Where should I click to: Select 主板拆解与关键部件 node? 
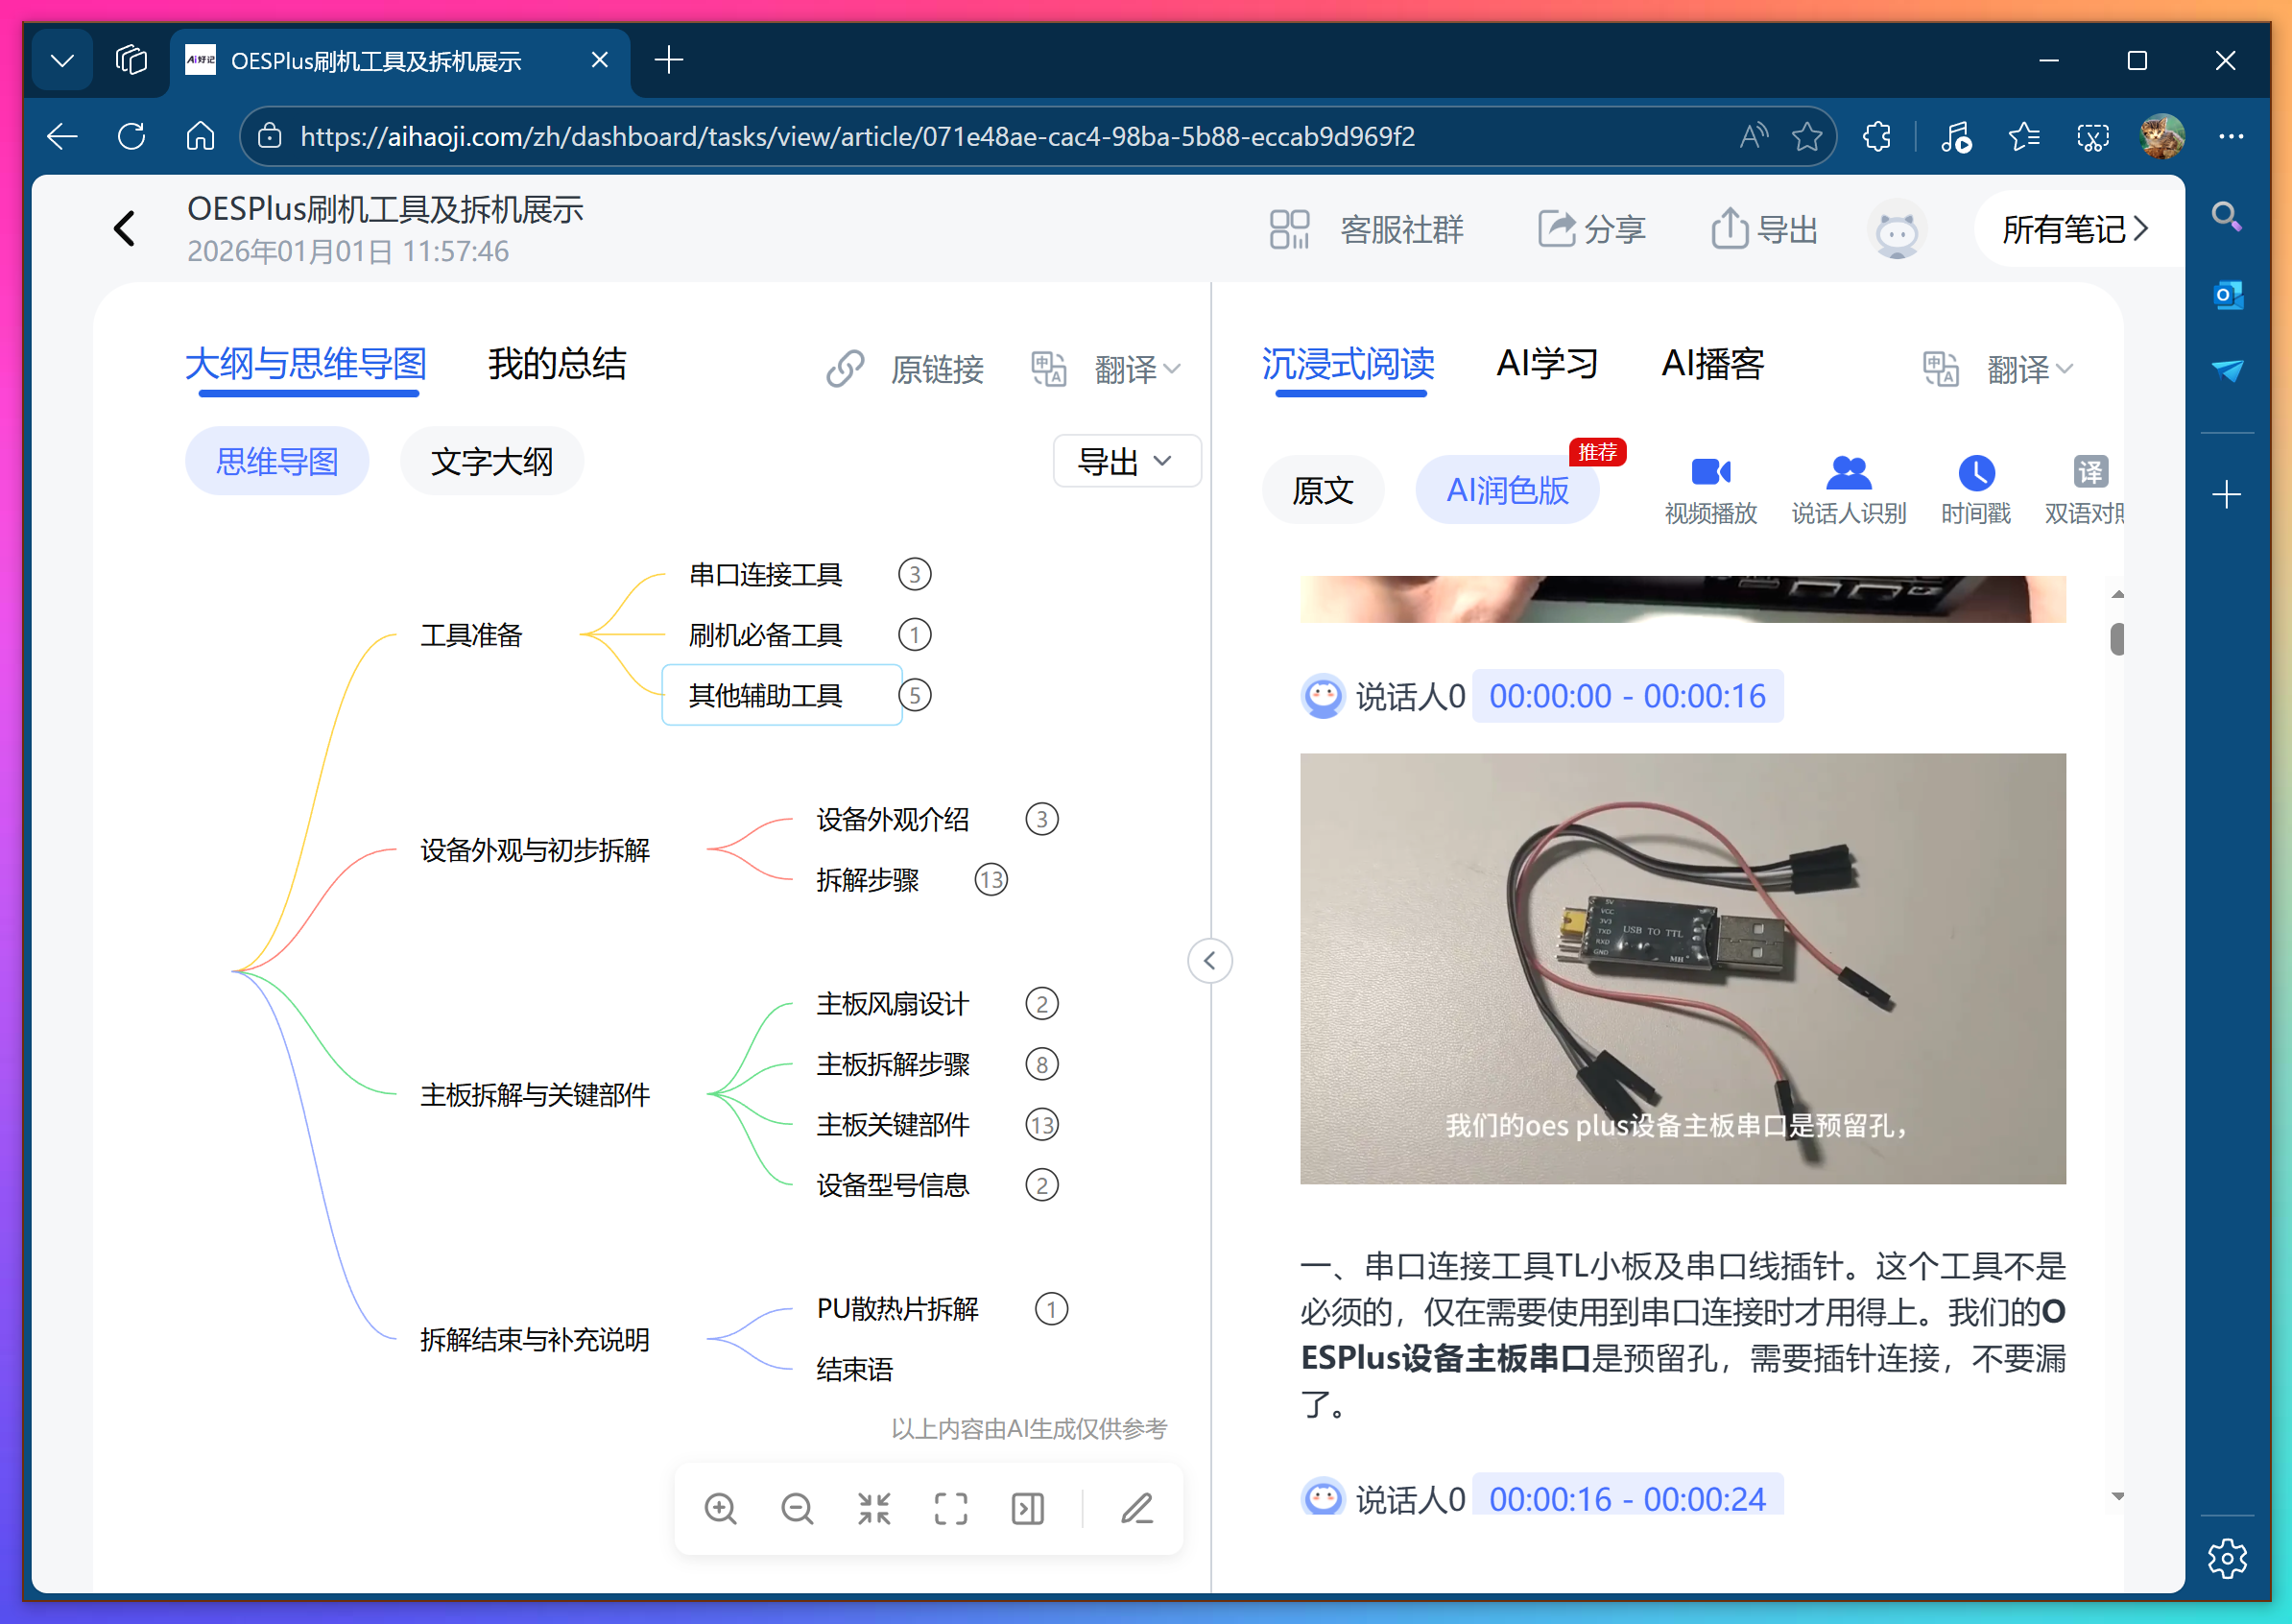click(535, 1095)
